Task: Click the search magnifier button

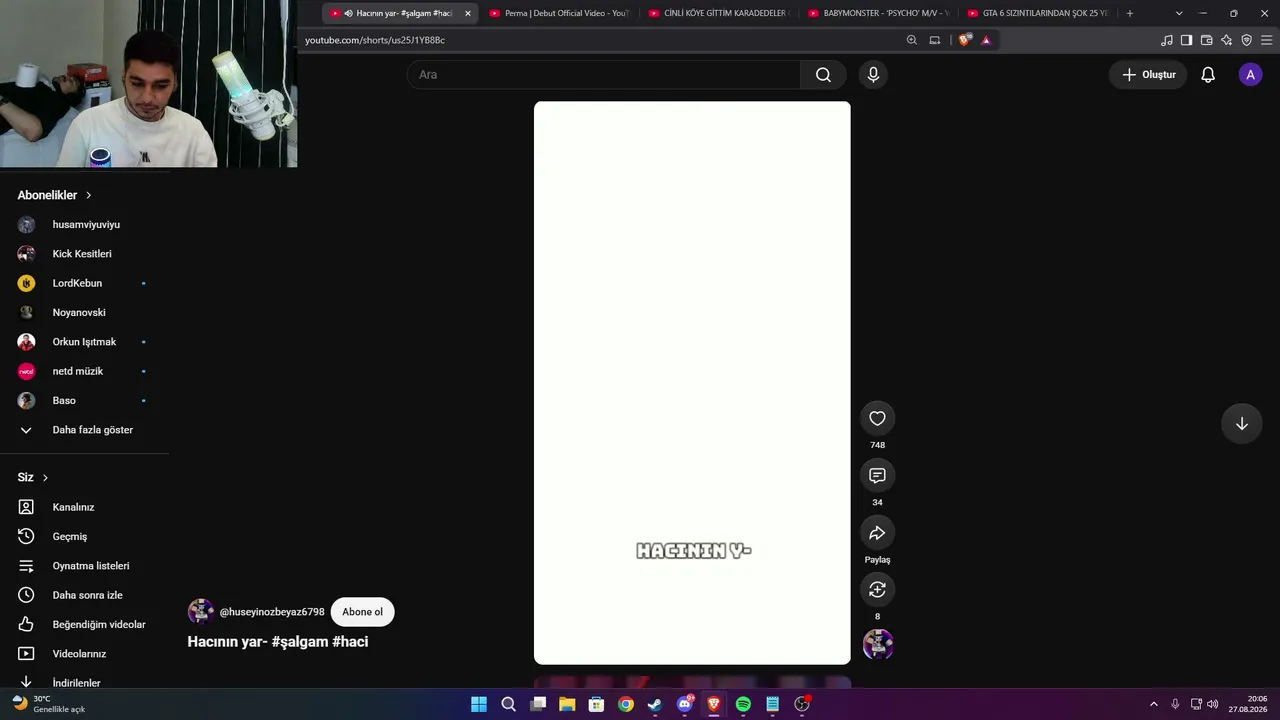Action: (823, 75)
